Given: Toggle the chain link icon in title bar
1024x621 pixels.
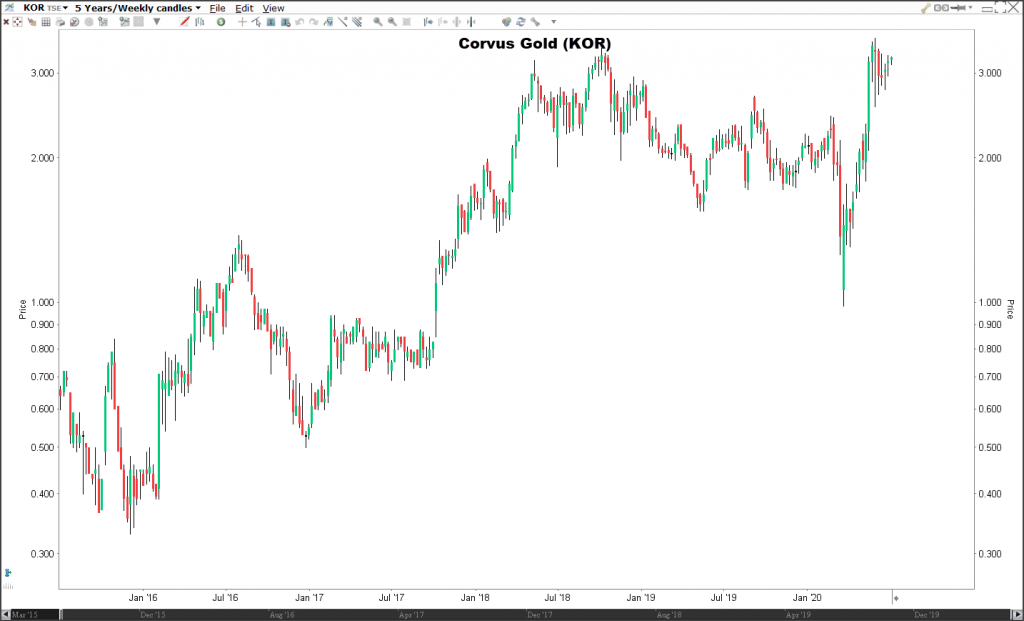Looking at the screenshot, I should [941, 8].
